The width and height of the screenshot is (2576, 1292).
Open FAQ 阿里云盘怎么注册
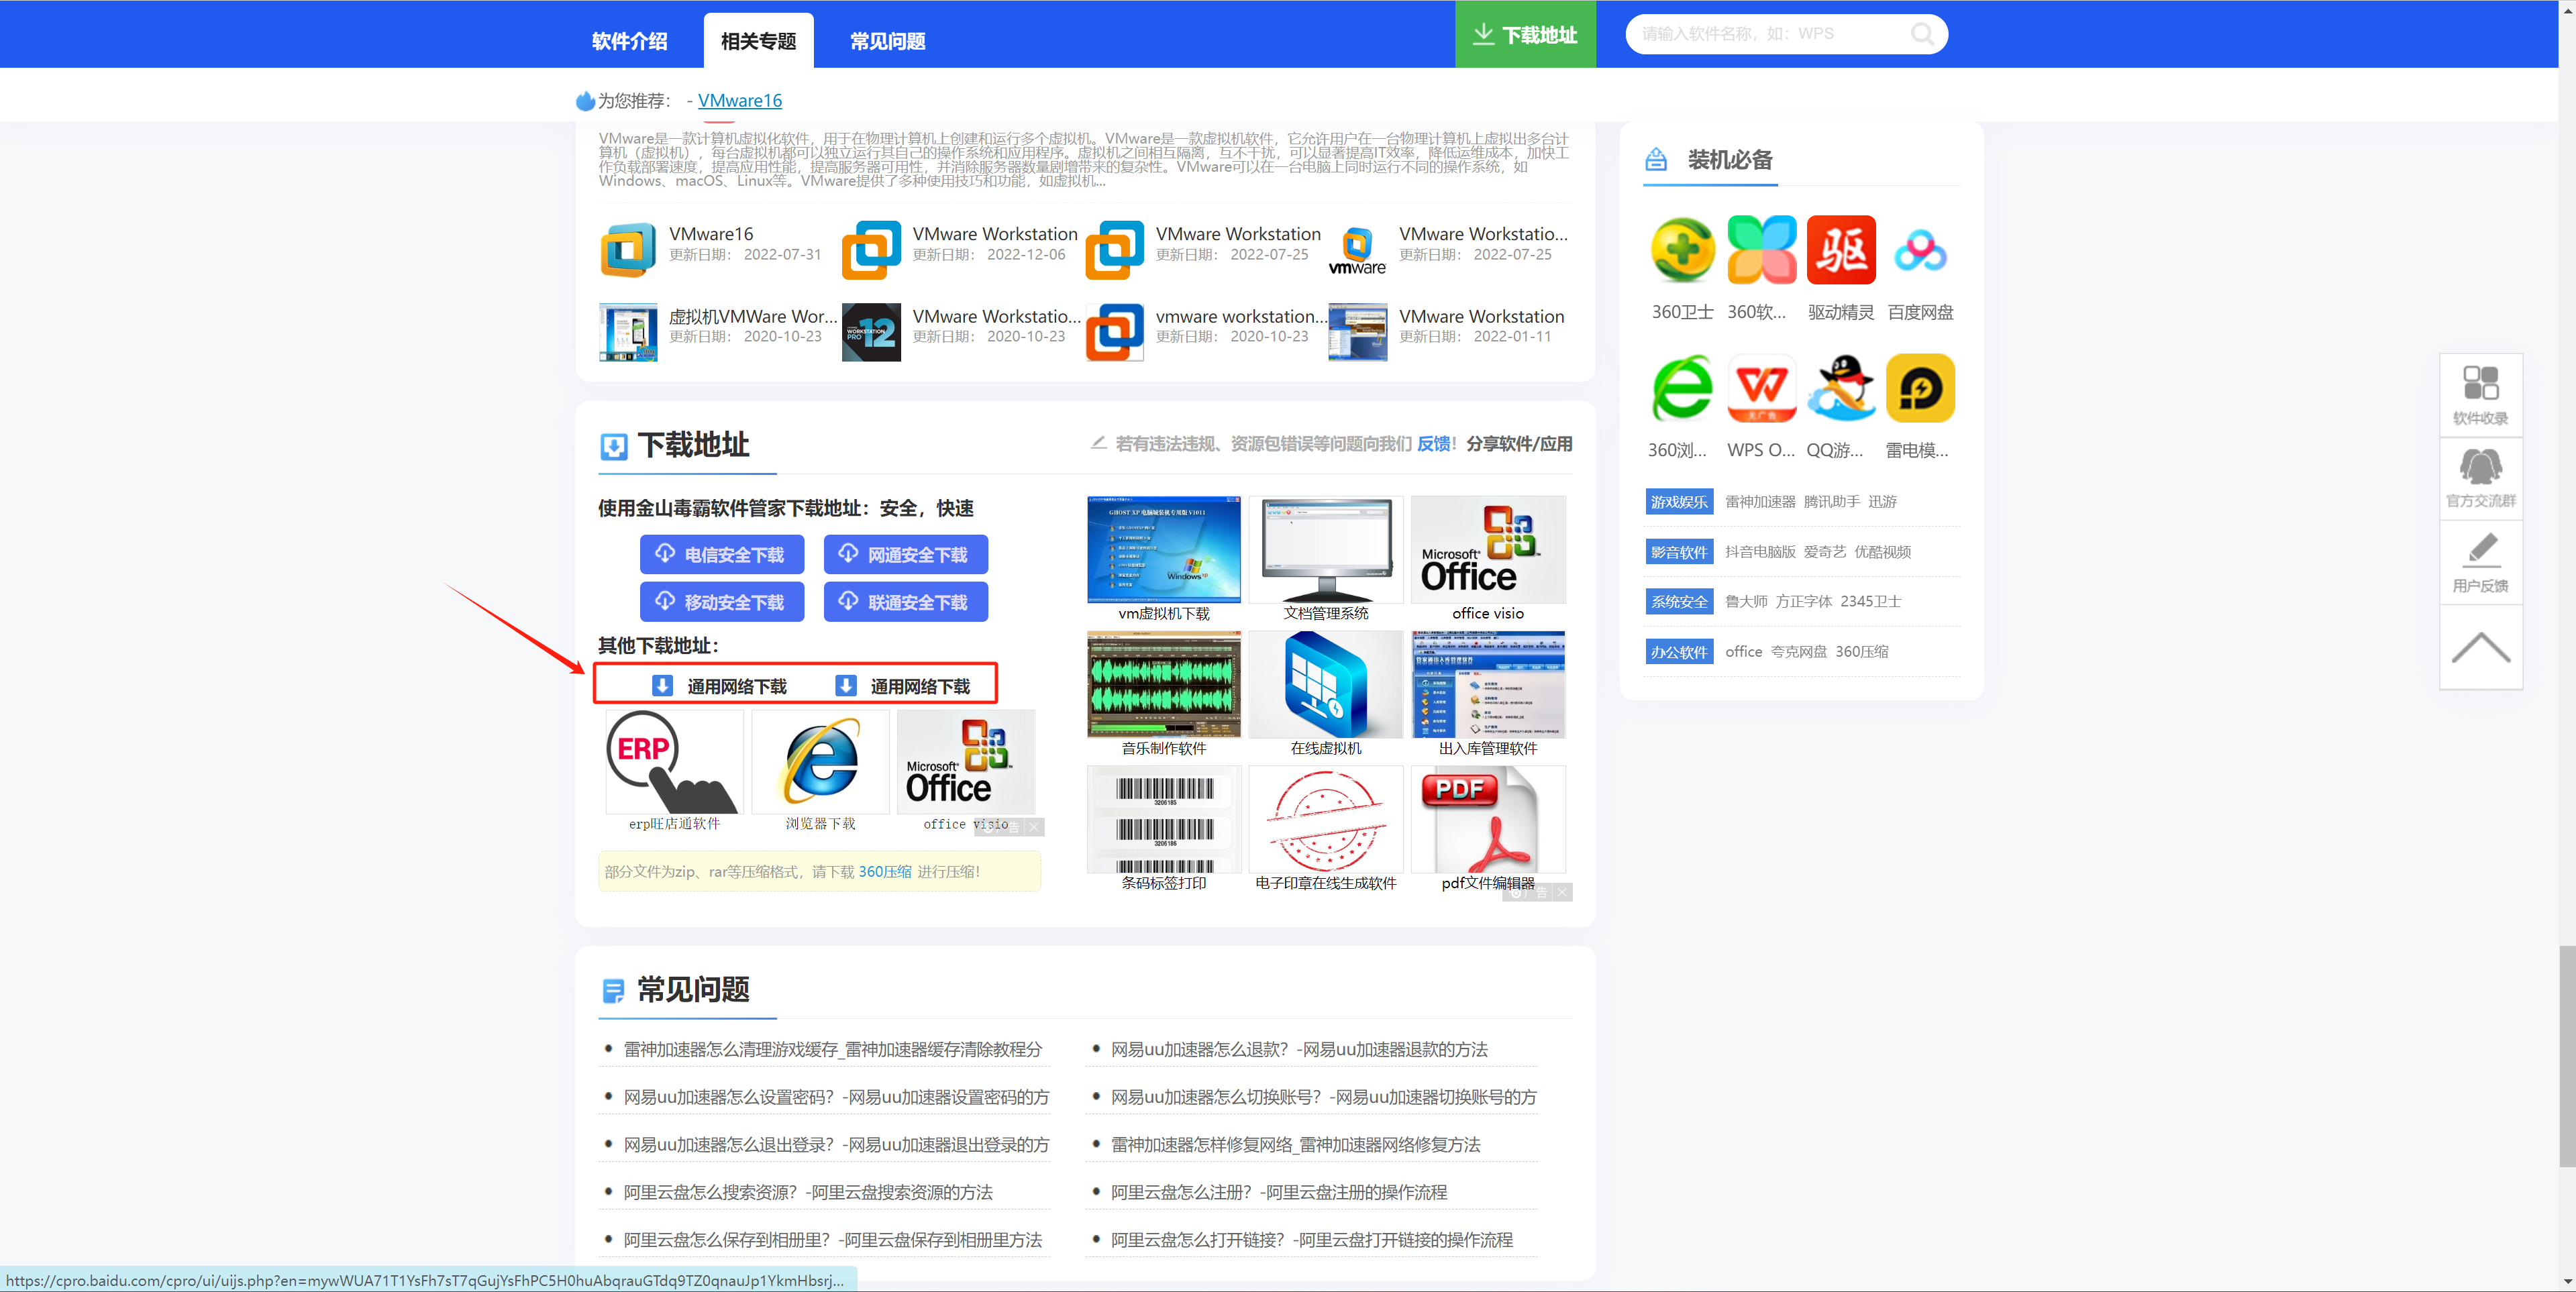(x=1279, y=1193)
